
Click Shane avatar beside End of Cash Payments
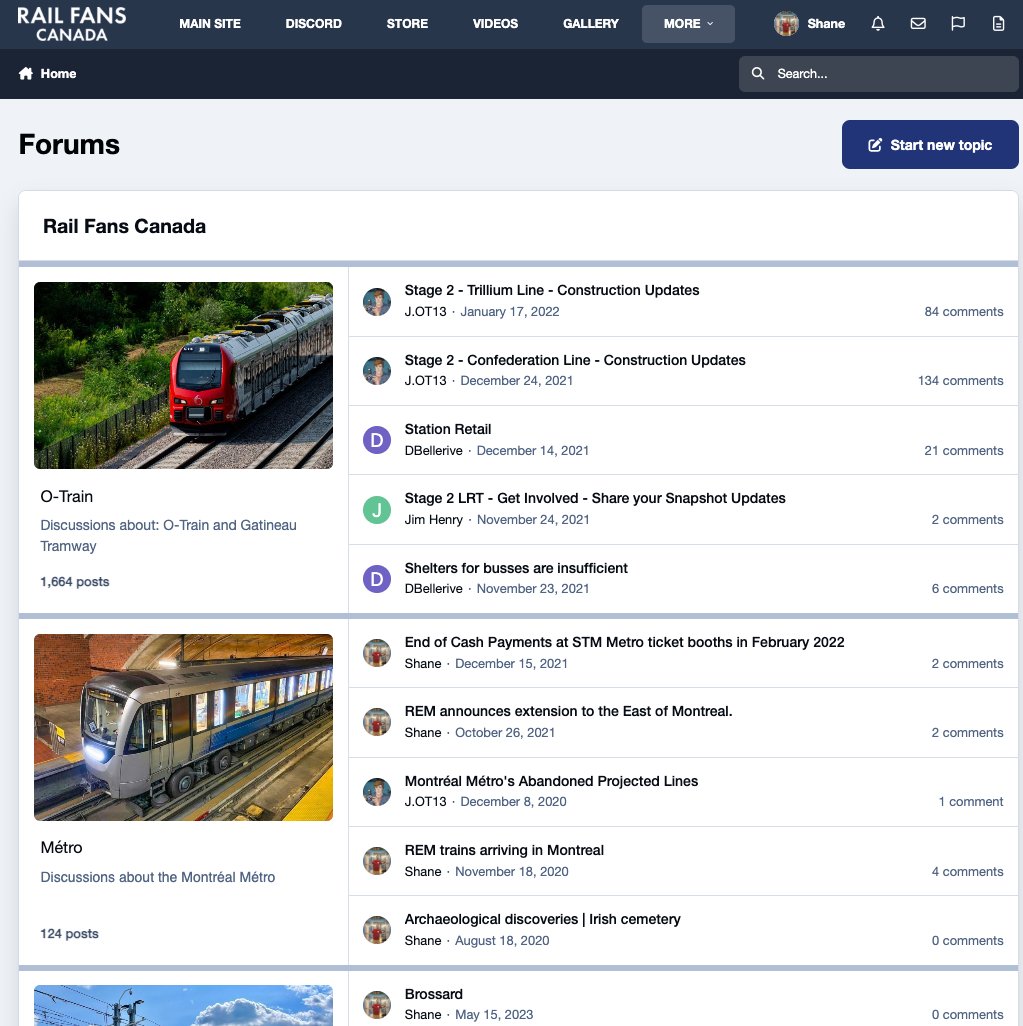377,653
